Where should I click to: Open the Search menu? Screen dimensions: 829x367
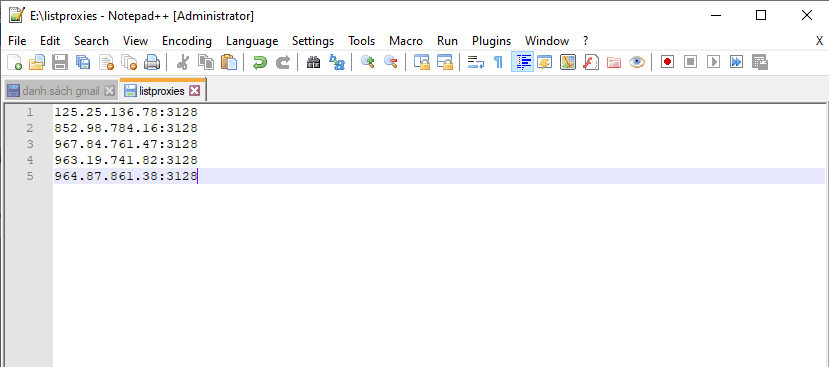91,41
